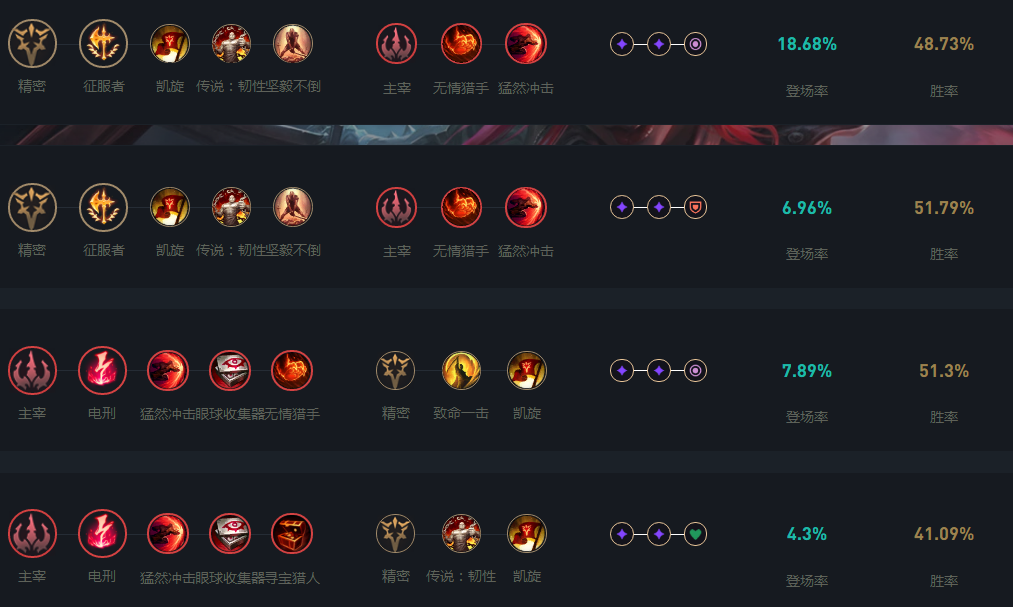
Task: Click the 主宰 tree icon in the first row
Action: coord(395,43)
